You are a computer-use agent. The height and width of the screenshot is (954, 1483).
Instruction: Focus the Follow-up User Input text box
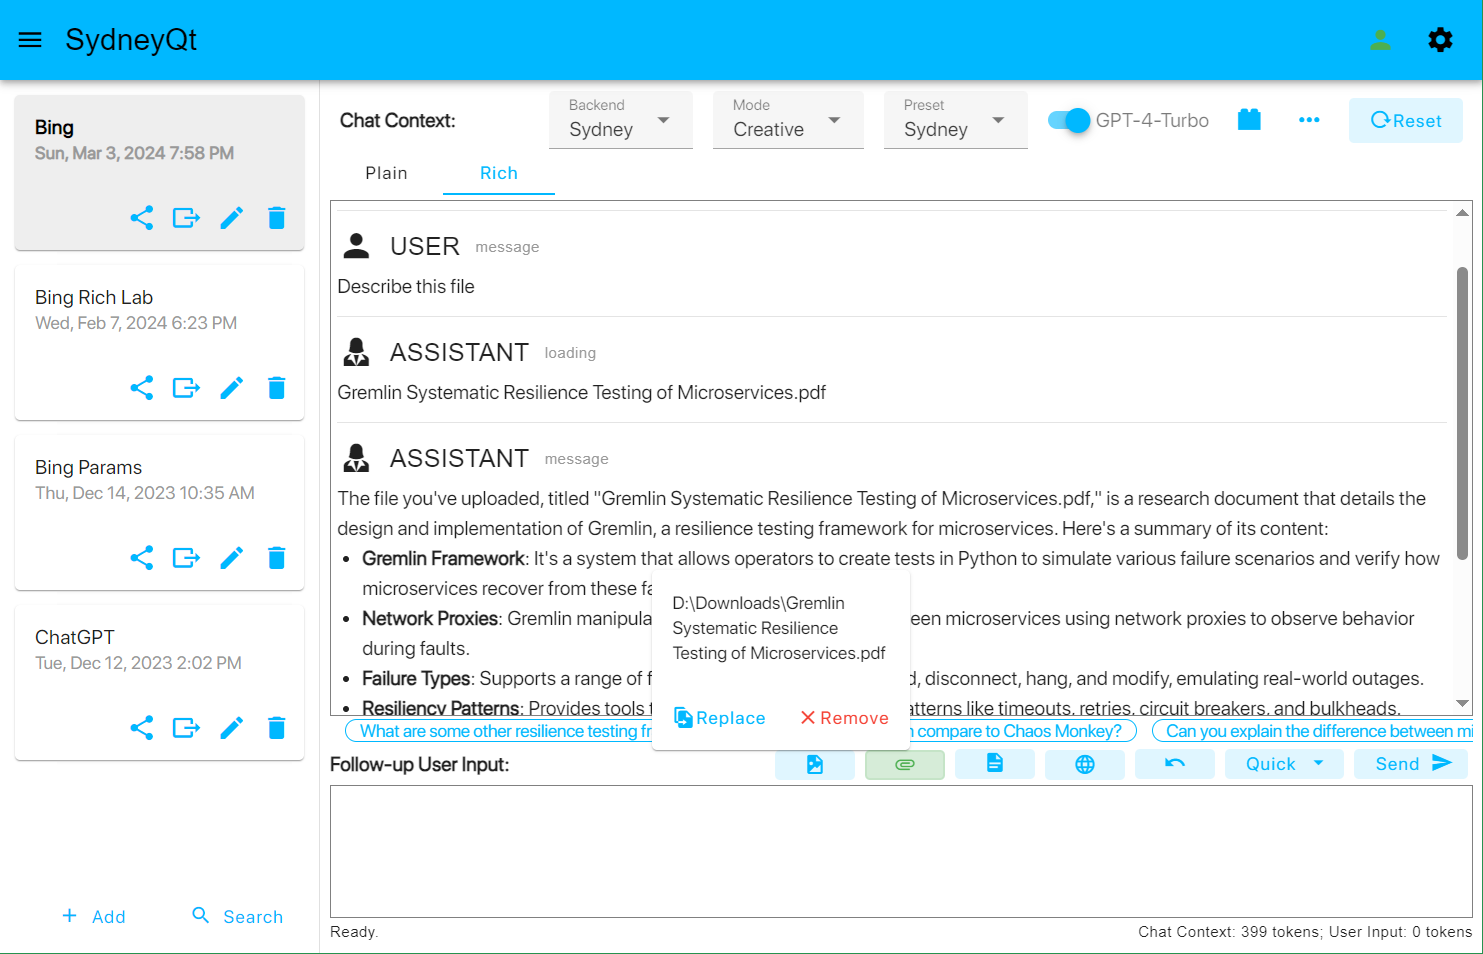901,851
